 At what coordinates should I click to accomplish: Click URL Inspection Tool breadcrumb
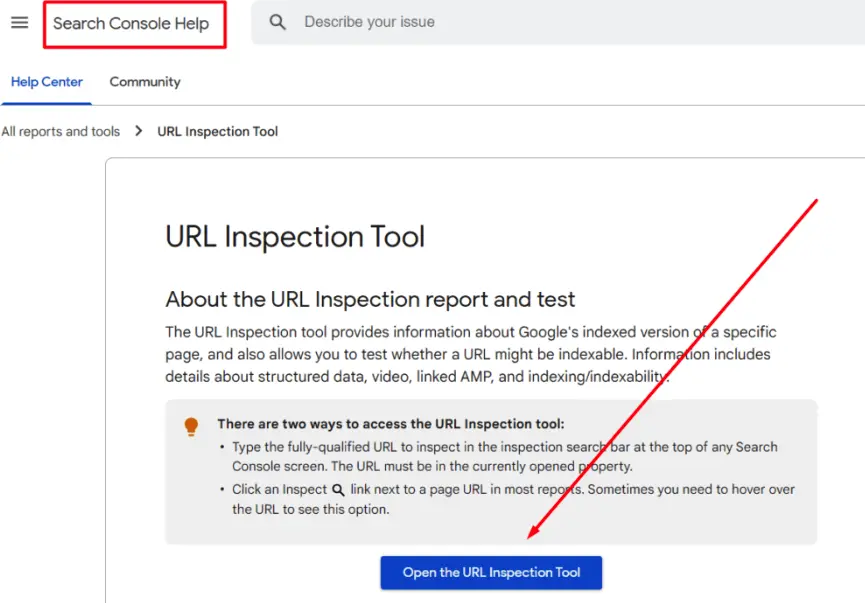pos(217,131)
